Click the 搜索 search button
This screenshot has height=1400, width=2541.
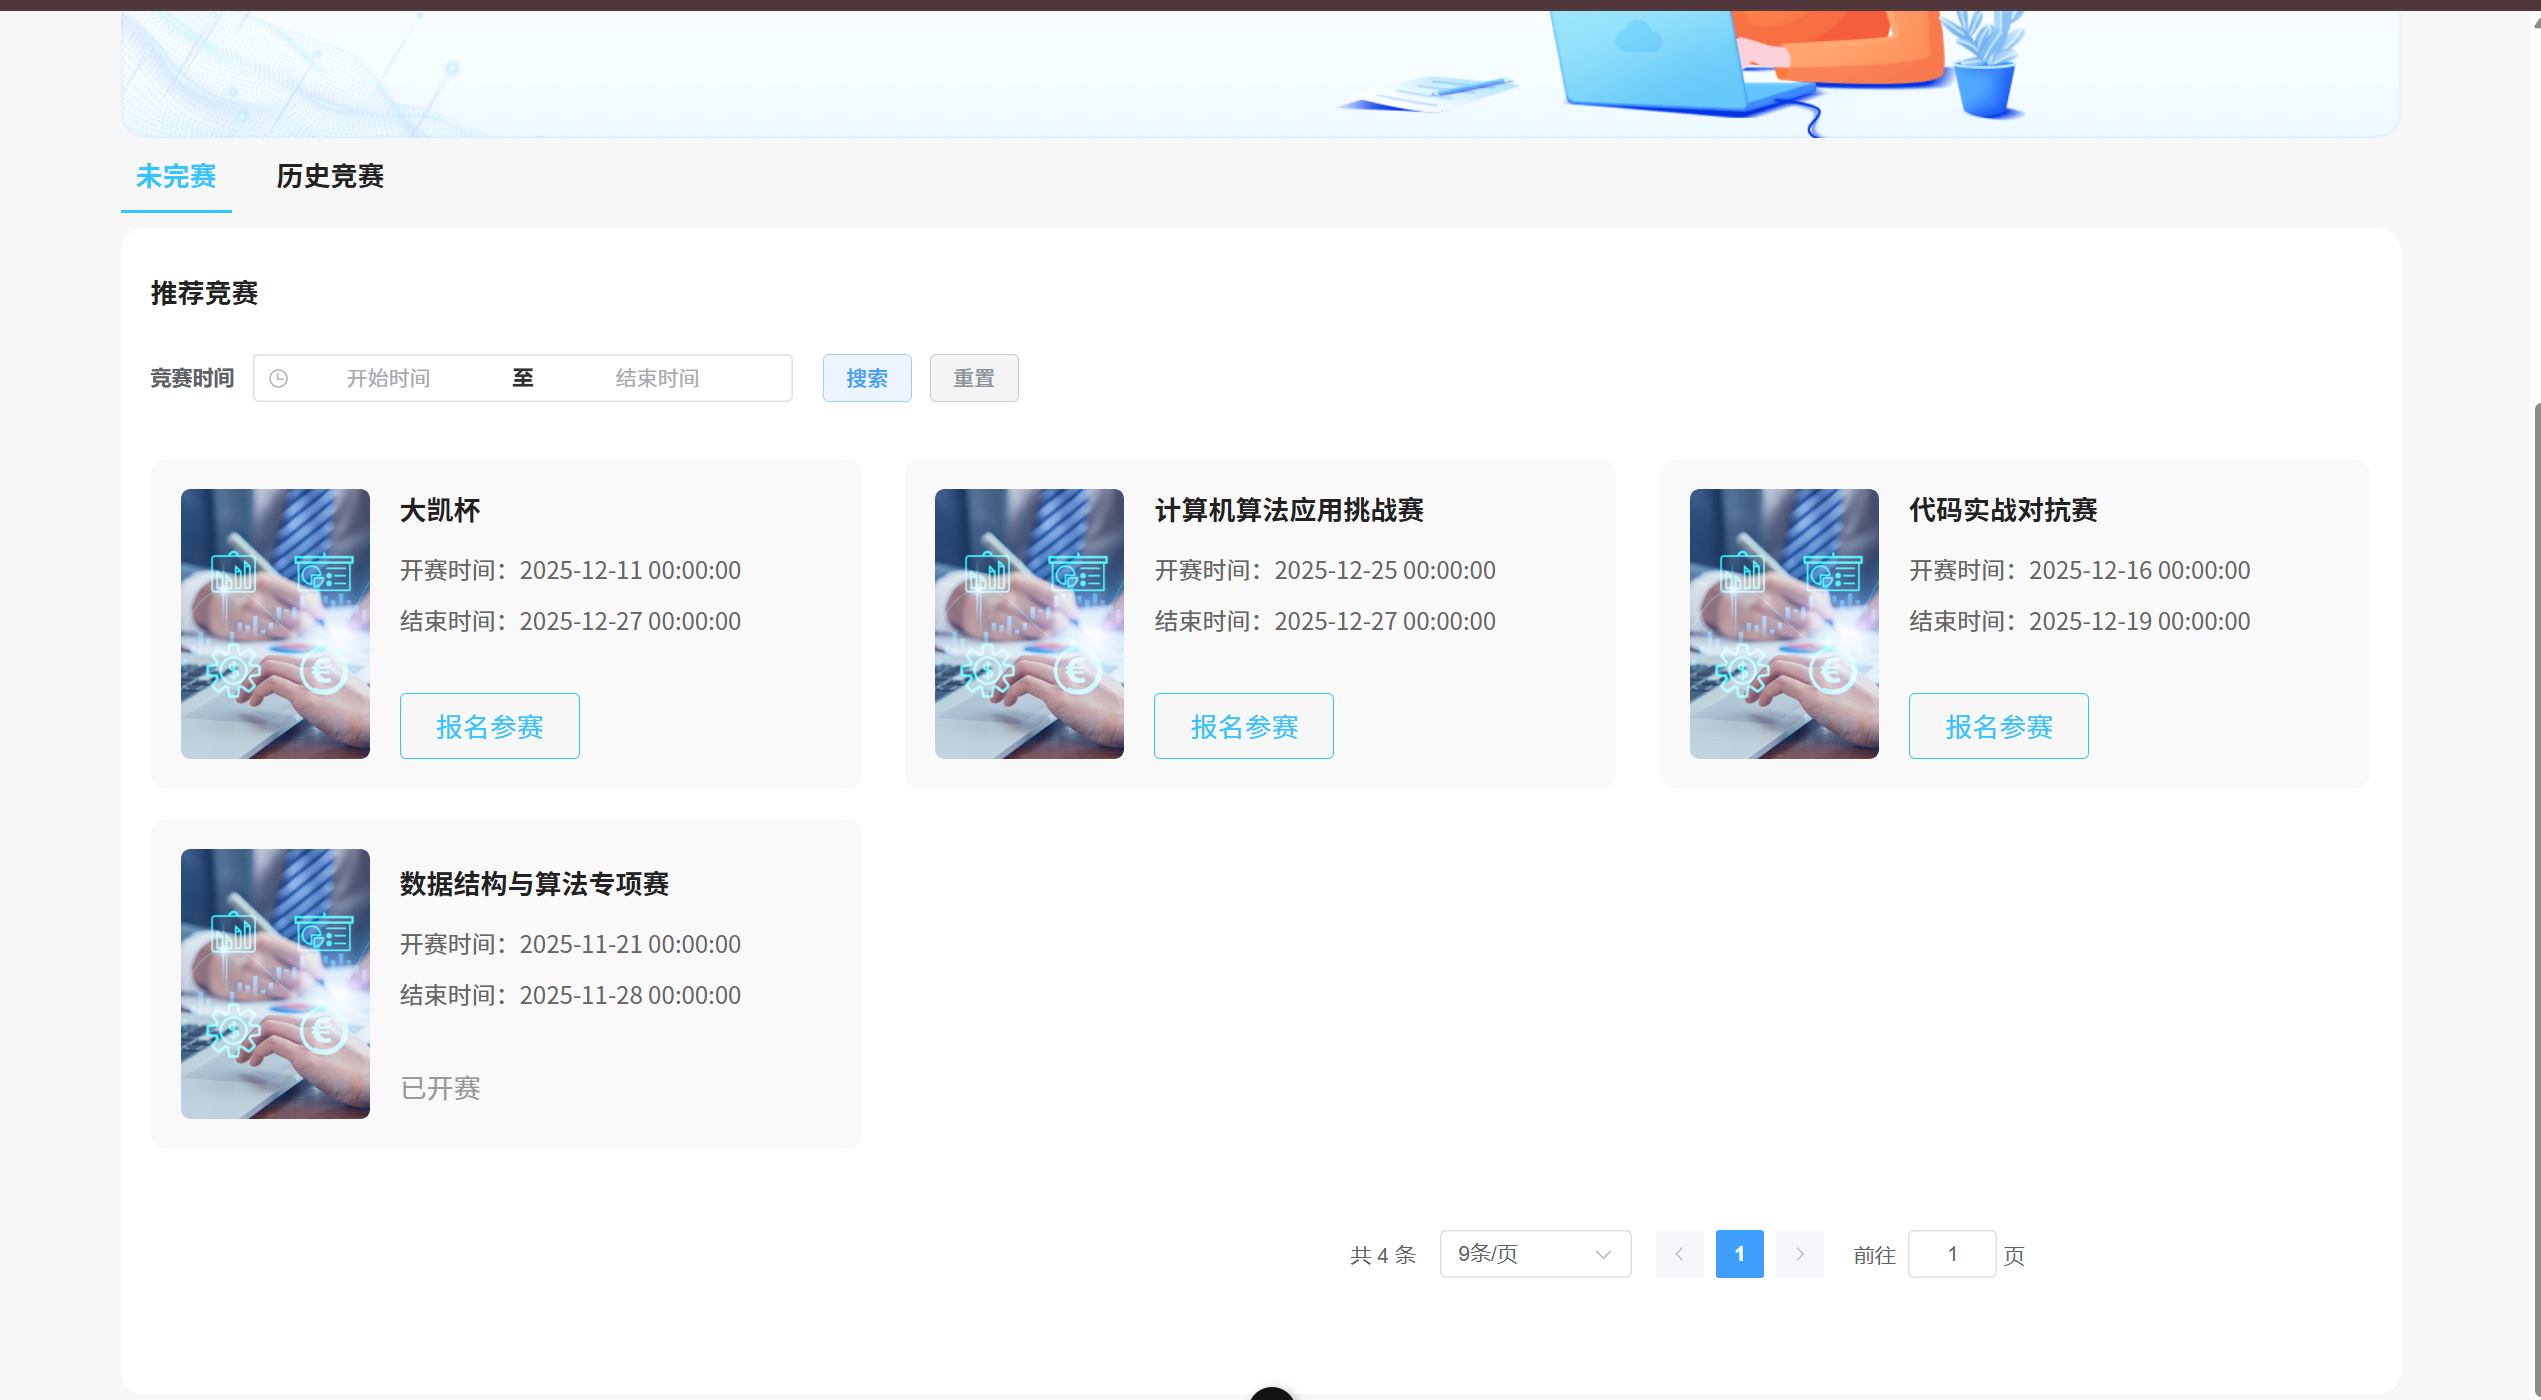pyautogui.click(x=867, y=378)
